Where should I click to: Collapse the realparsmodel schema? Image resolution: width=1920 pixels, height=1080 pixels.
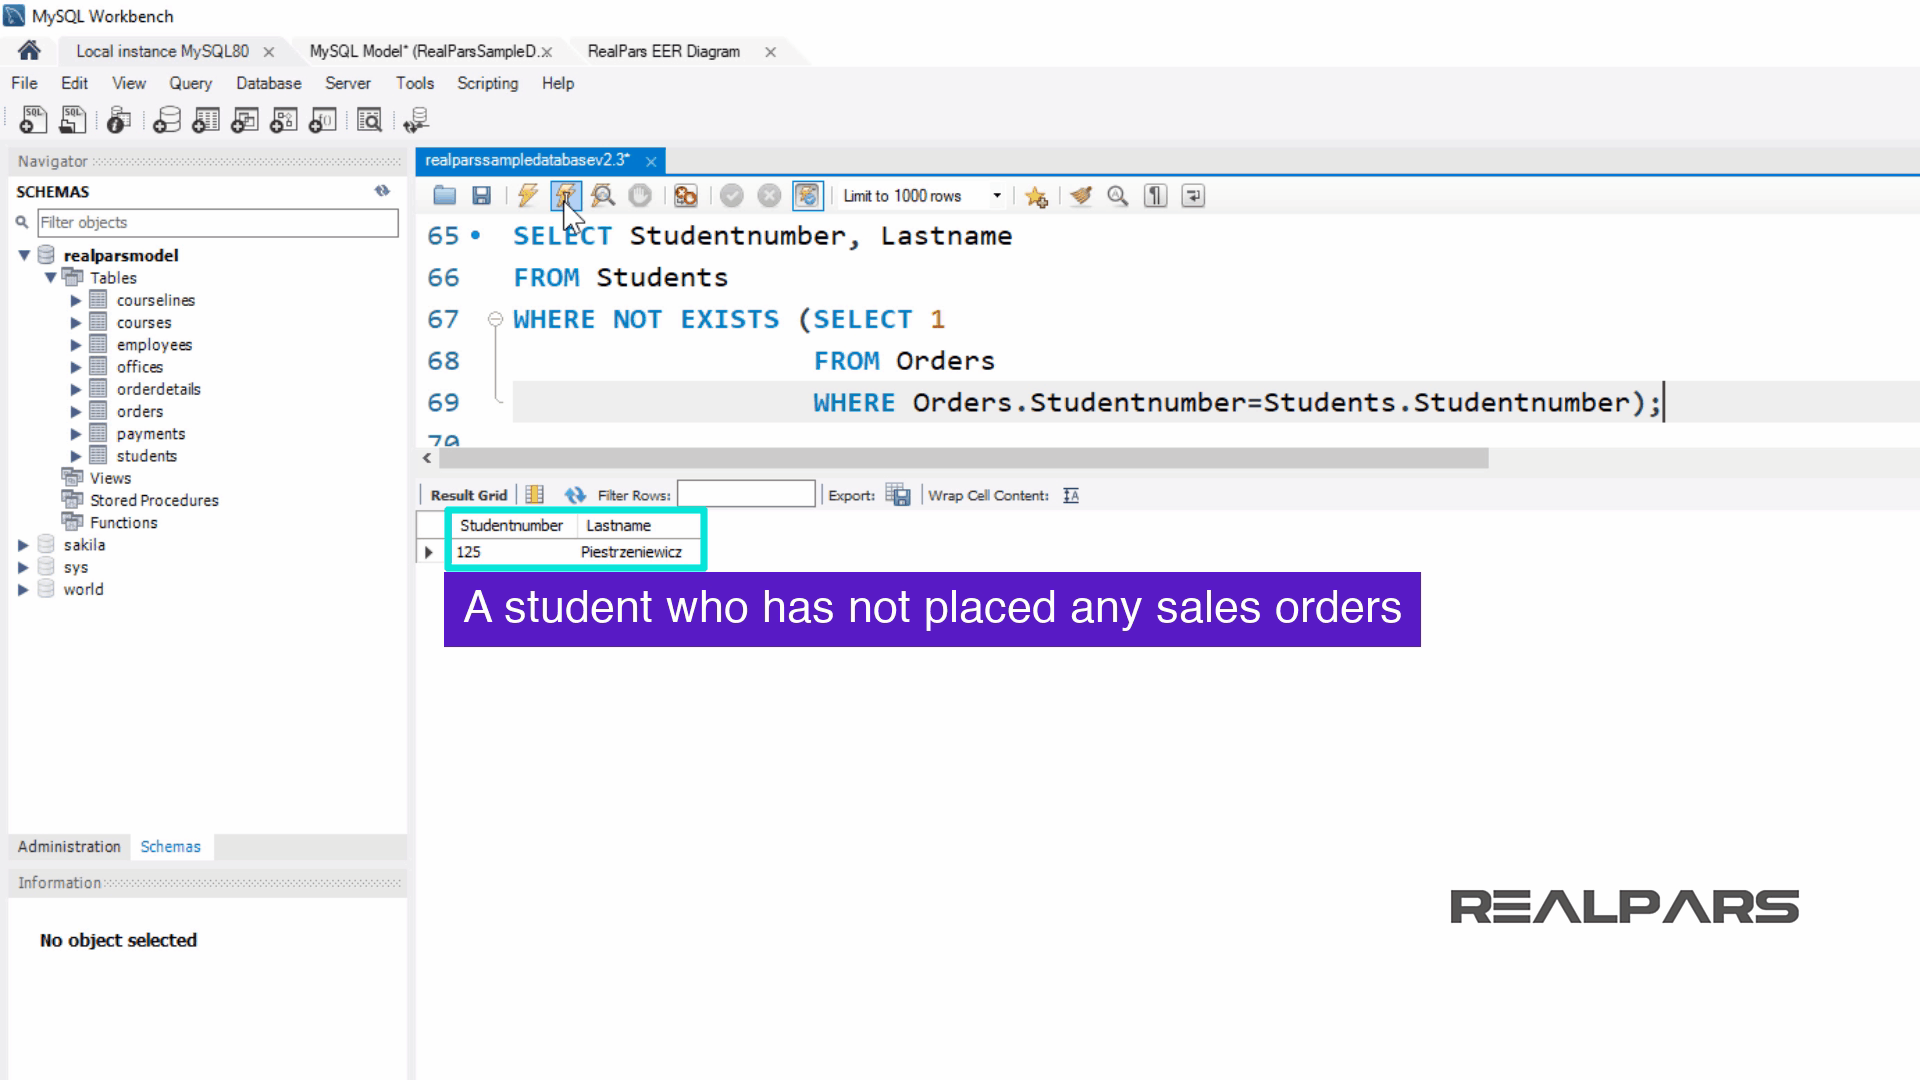(24, 255)
